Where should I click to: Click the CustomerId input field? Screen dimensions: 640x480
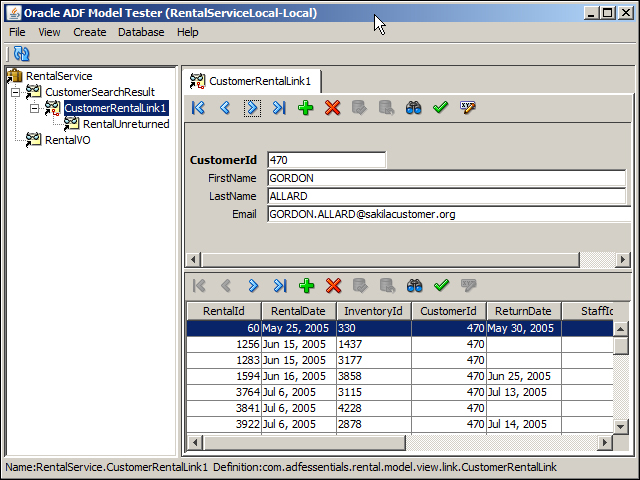tap(327, 160)
